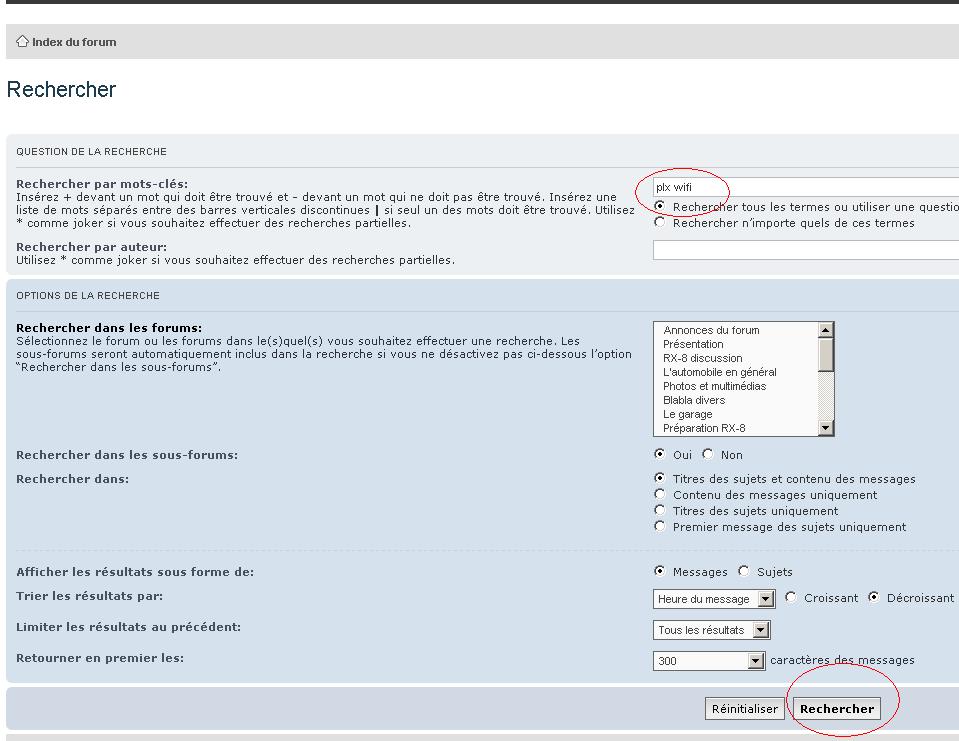Select Rechercher tous les termes radio option

click(659, 206)
